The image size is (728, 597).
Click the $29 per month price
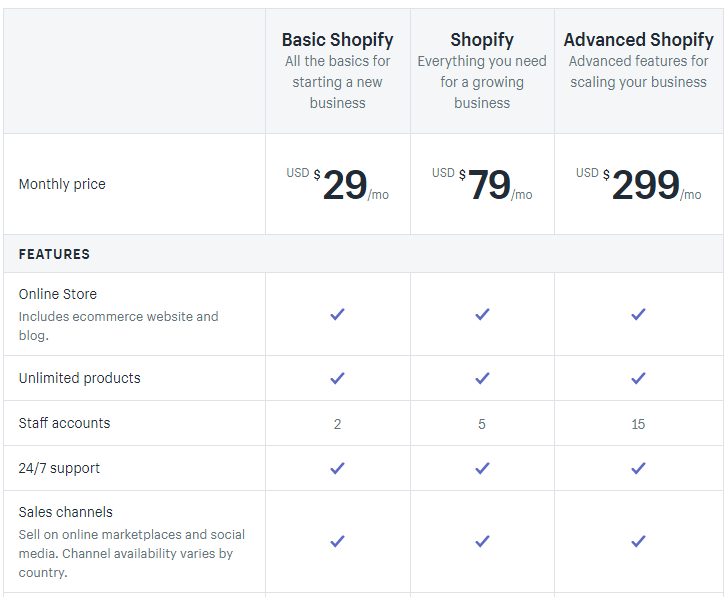345,185
